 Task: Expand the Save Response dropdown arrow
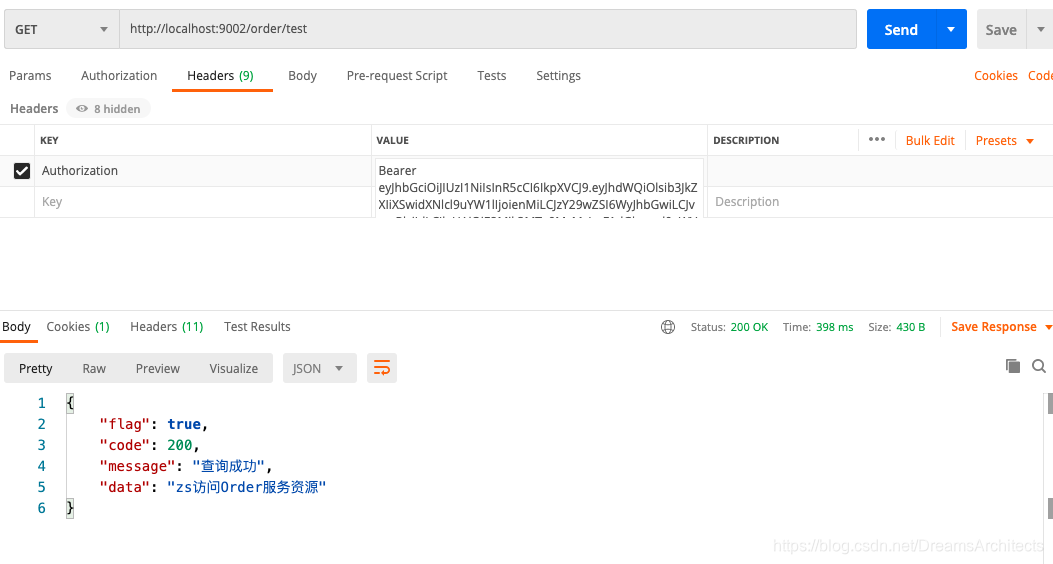tap(1048, 327)
